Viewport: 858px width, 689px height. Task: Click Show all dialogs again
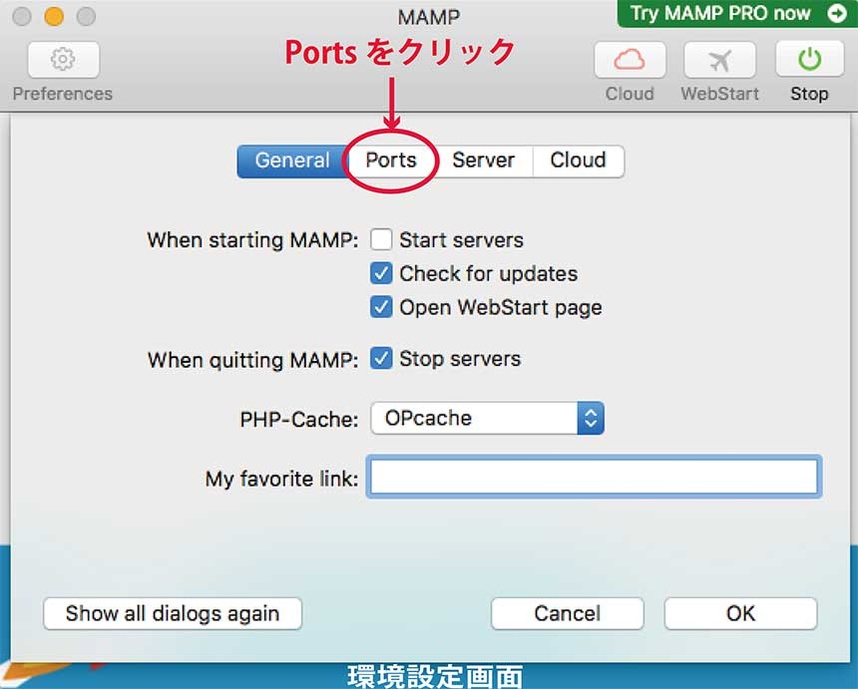coord(172,613)
